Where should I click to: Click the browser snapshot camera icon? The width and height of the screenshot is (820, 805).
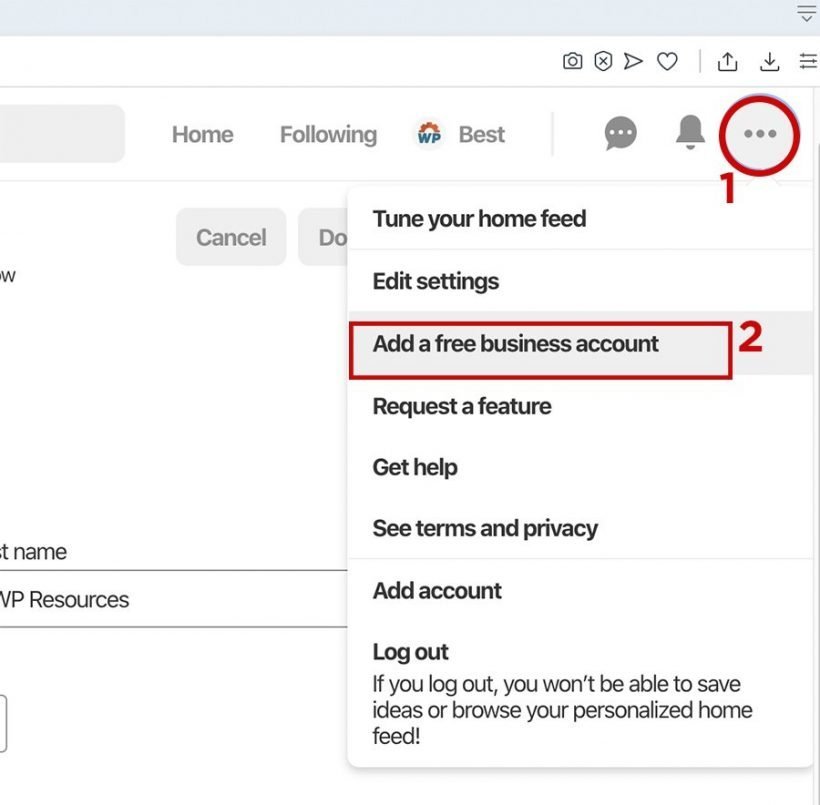tap(572, 61)
